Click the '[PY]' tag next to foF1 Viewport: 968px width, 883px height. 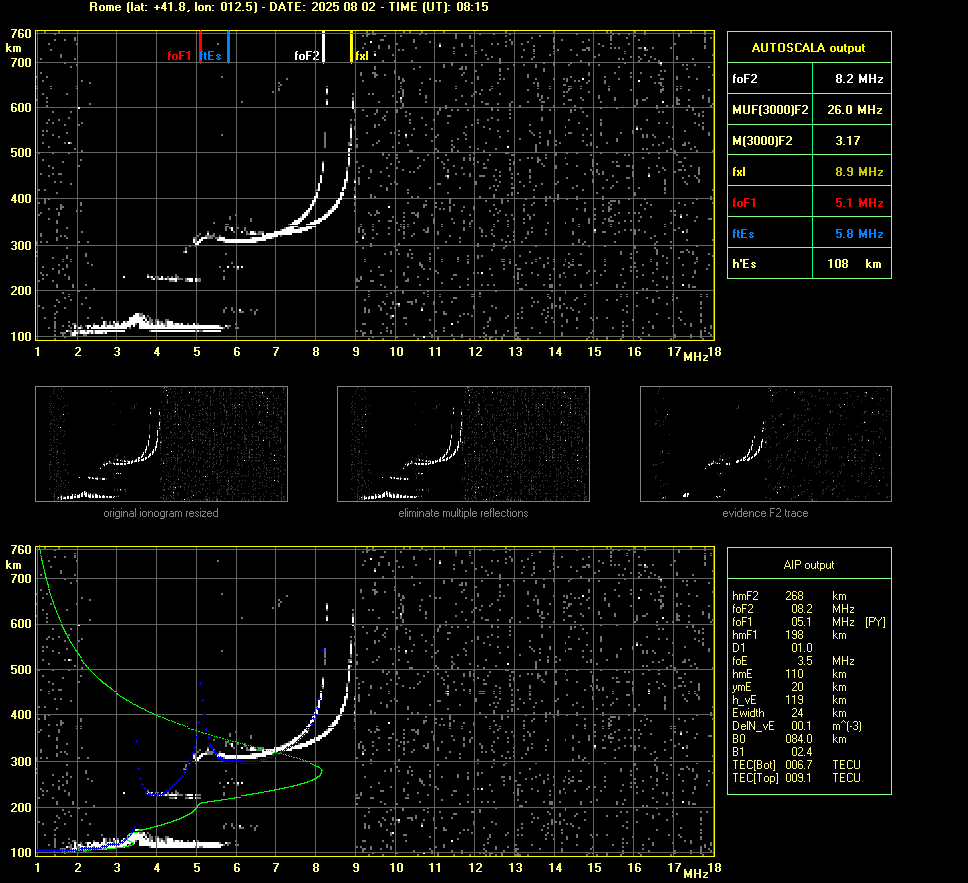[875, 622]
